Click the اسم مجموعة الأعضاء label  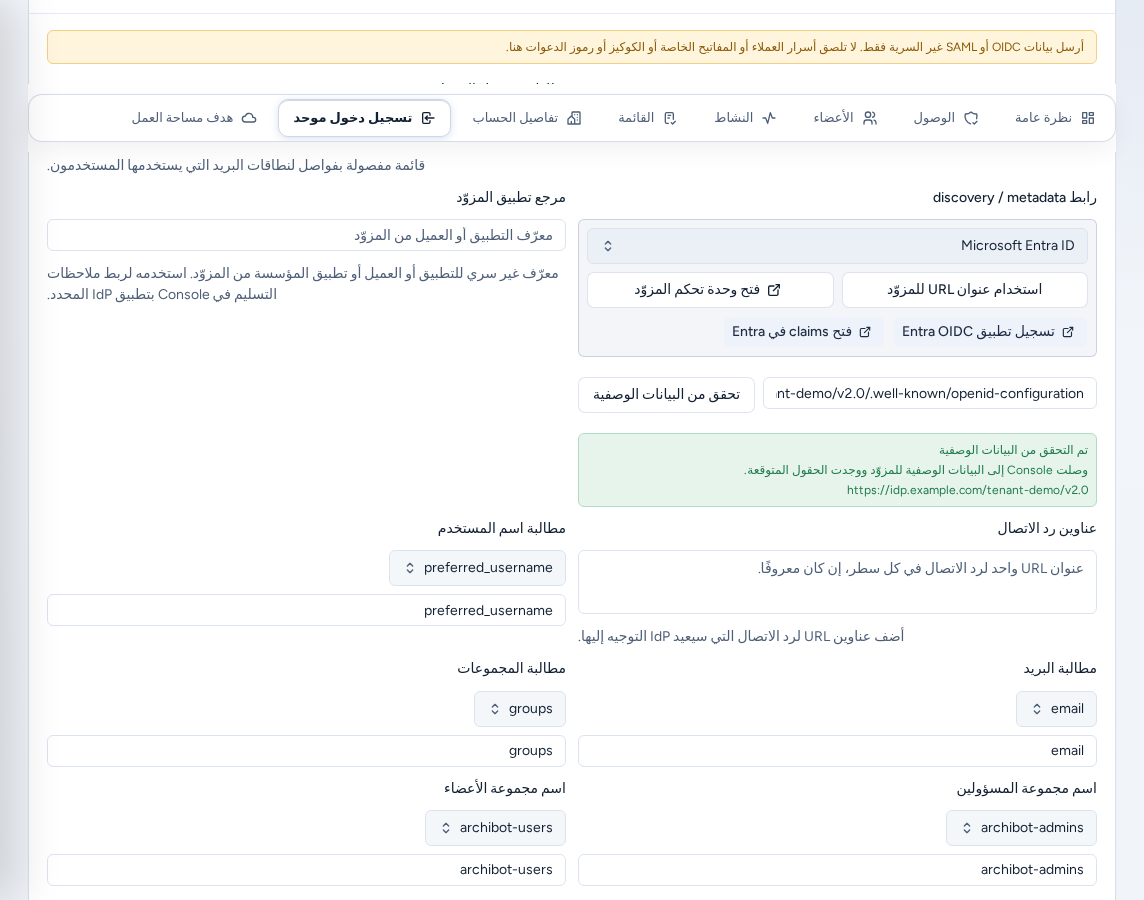pos(504,788)
